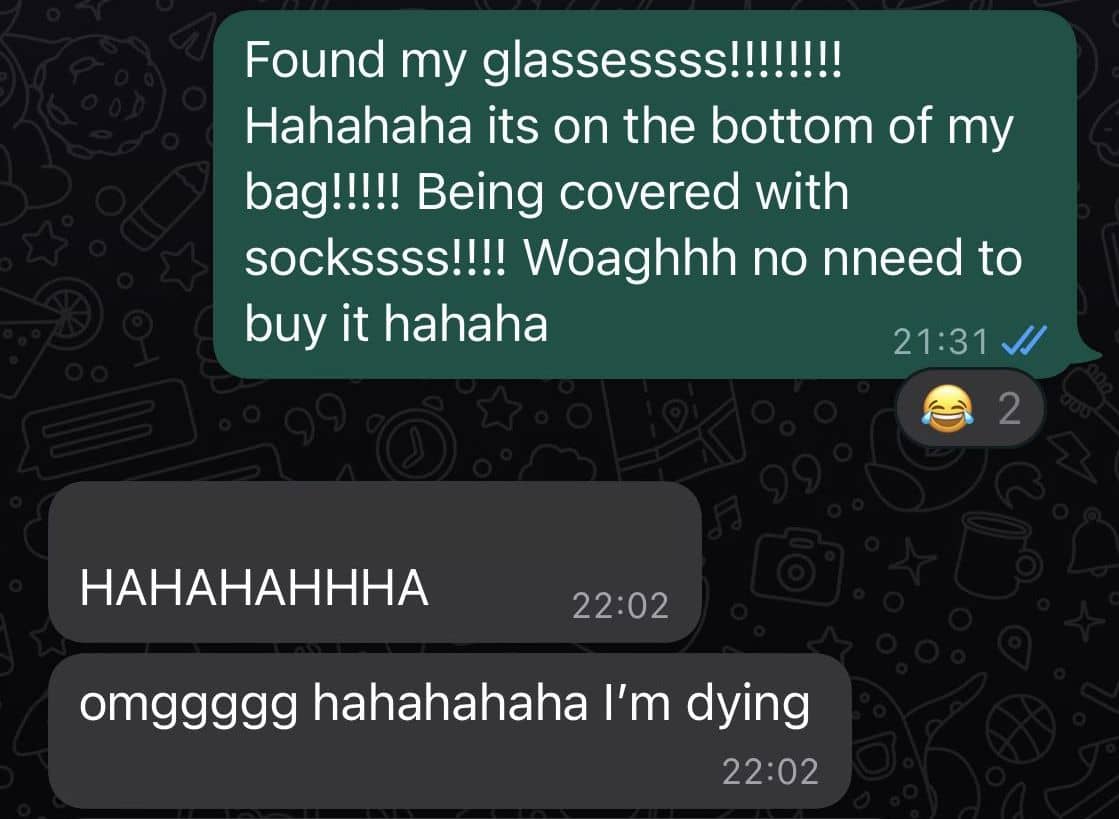Click the bell doodle in the wallpaper
The height and width of the screenshot is (819, 1119).
tap(1093, 543)
